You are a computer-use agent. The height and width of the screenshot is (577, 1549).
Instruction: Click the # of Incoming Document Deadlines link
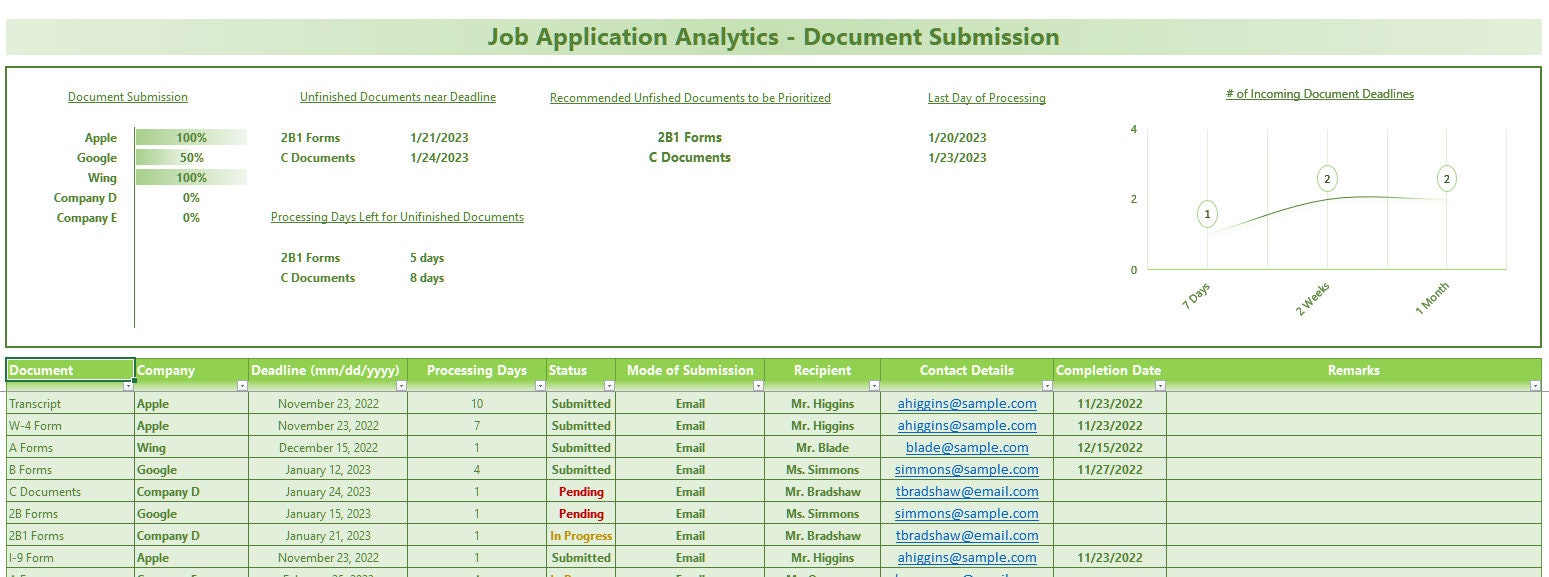point(1320,93)
